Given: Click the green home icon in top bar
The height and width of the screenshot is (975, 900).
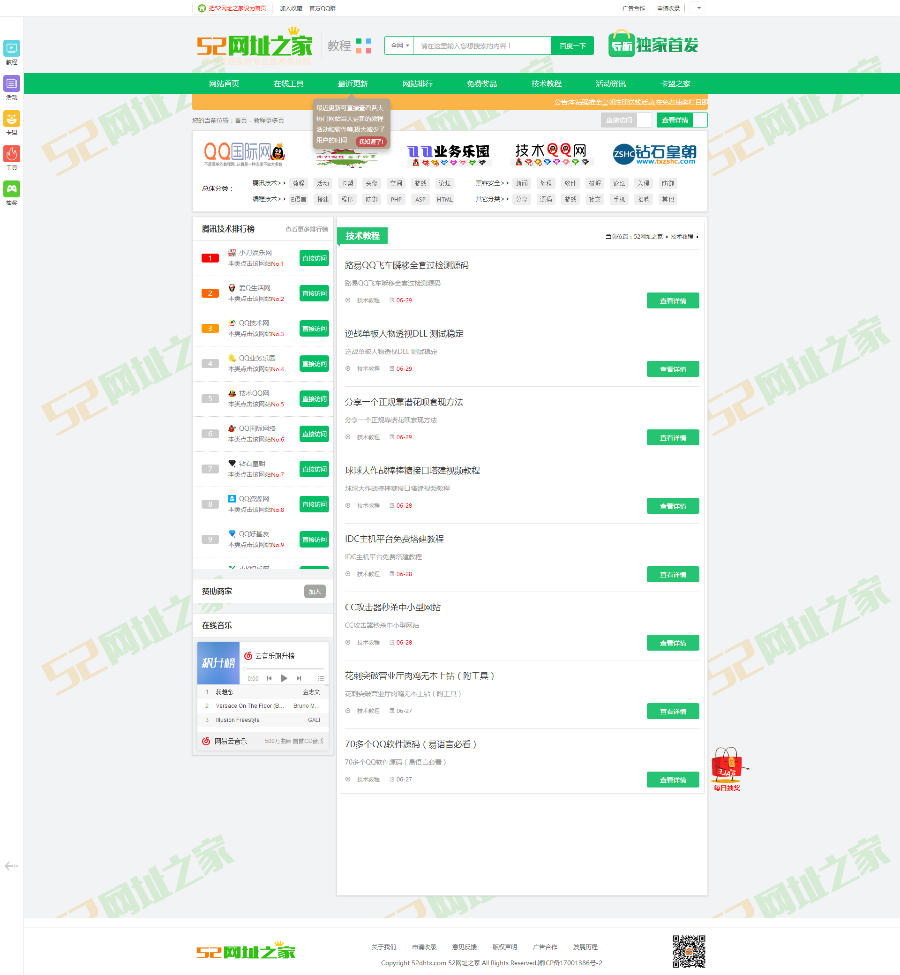Looking at the screenshot, I should (x=202, y=8).
